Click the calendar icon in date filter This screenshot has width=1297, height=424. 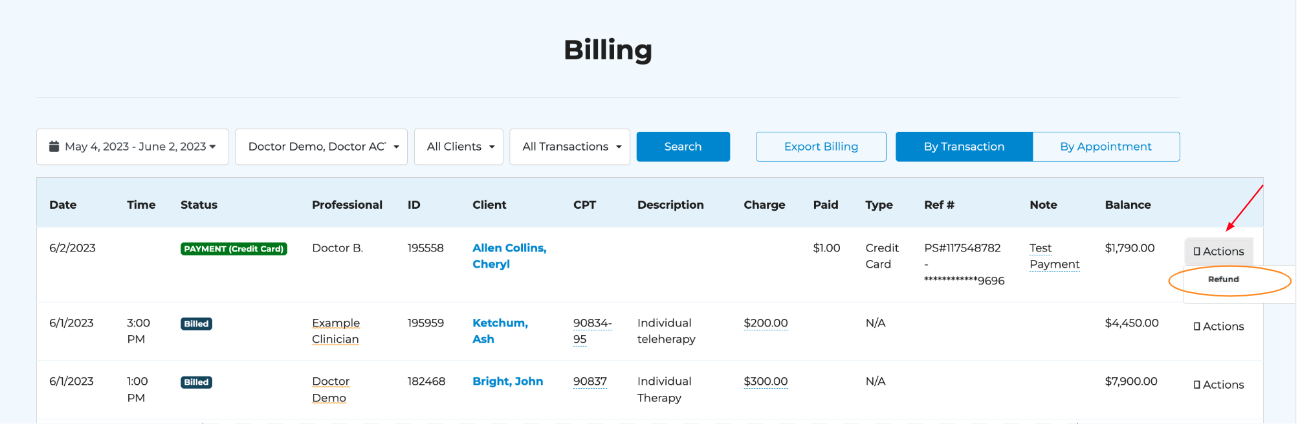(55, 147)
